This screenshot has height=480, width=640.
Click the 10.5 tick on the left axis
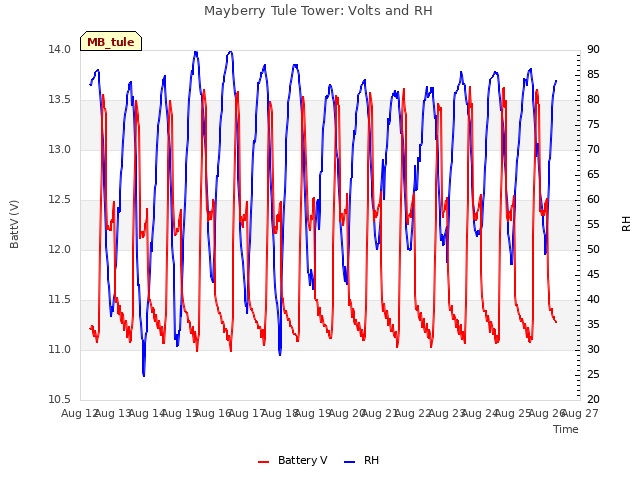coord(60,400)
